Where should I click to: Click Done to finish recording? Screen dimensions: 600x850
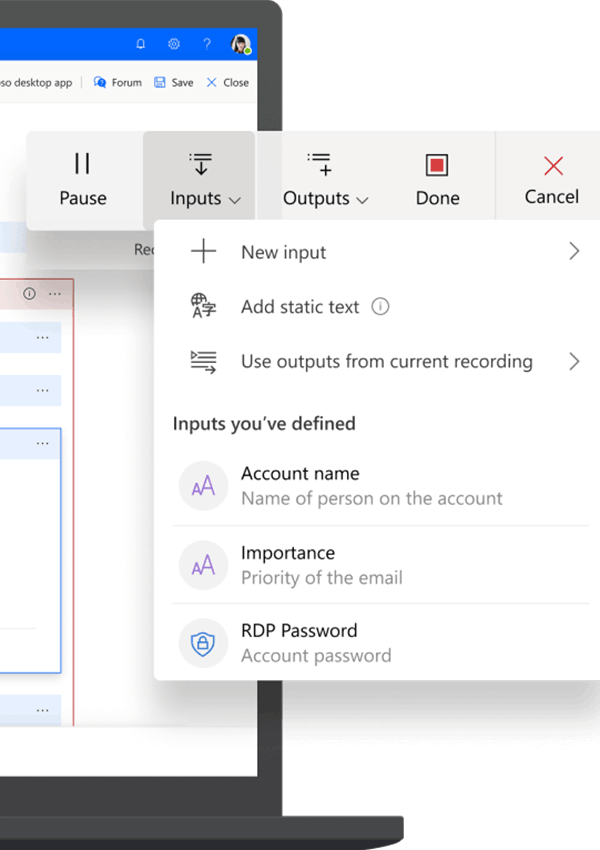(x=437, y=180)
